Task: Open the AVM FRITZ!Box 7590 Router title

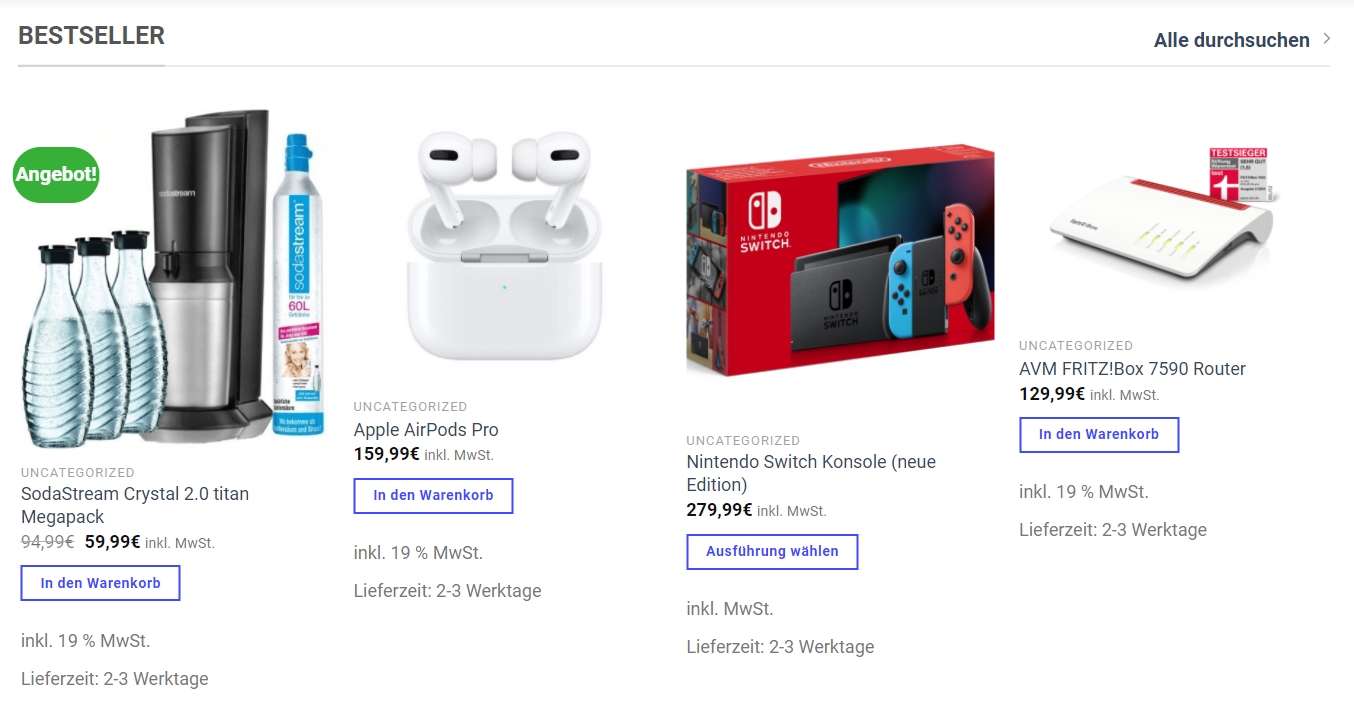Action: pyautogui.click(x=1132, y=369)
